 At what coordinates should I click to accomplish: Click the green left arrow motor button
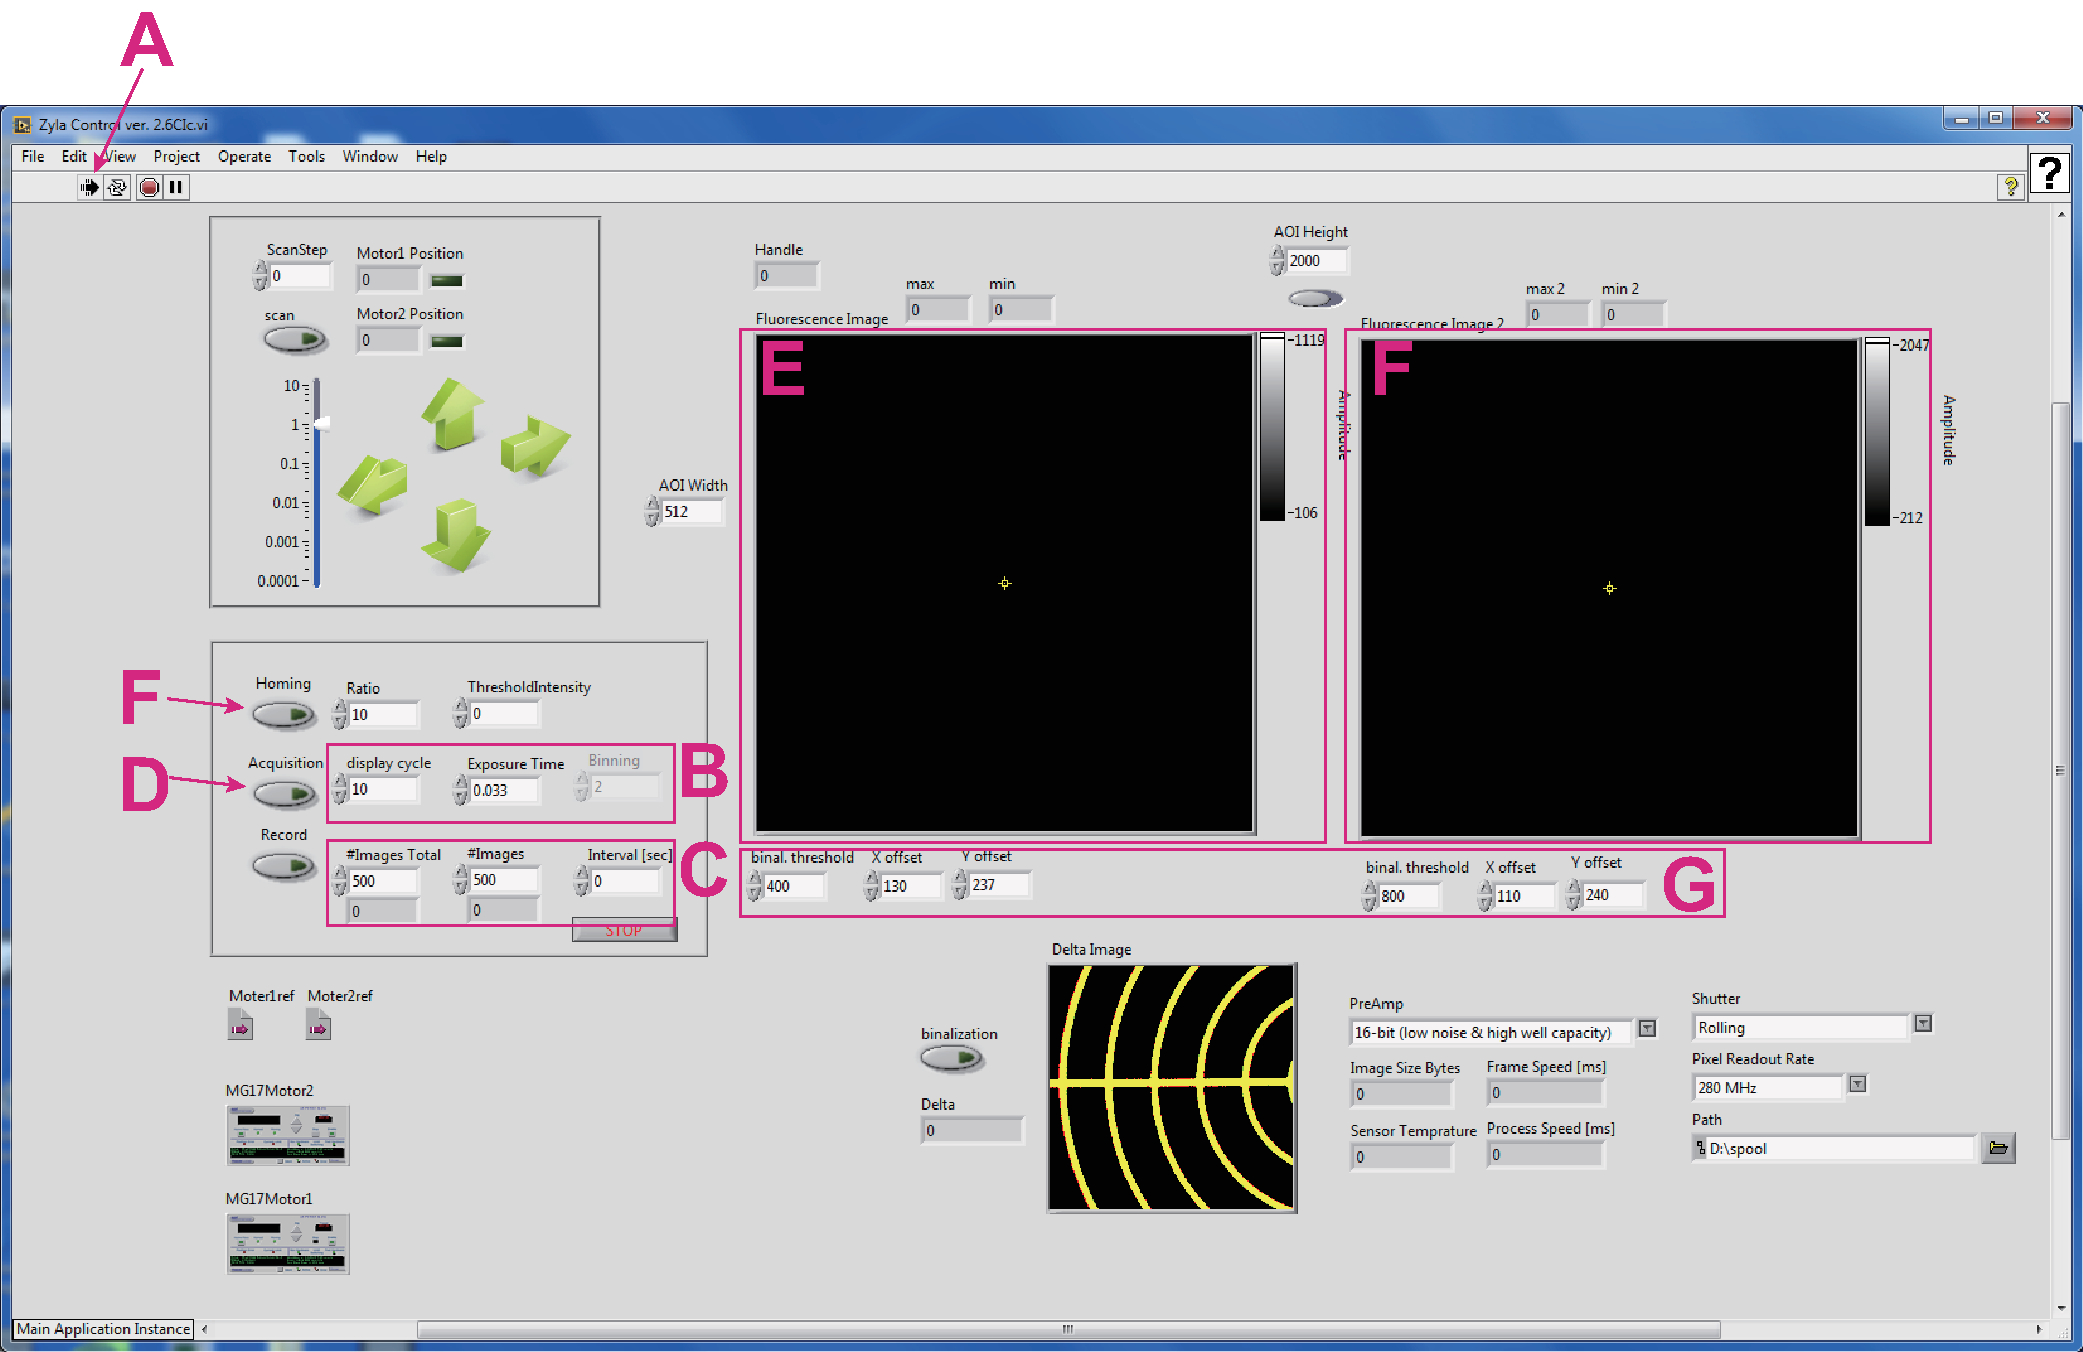click(374, 484)
